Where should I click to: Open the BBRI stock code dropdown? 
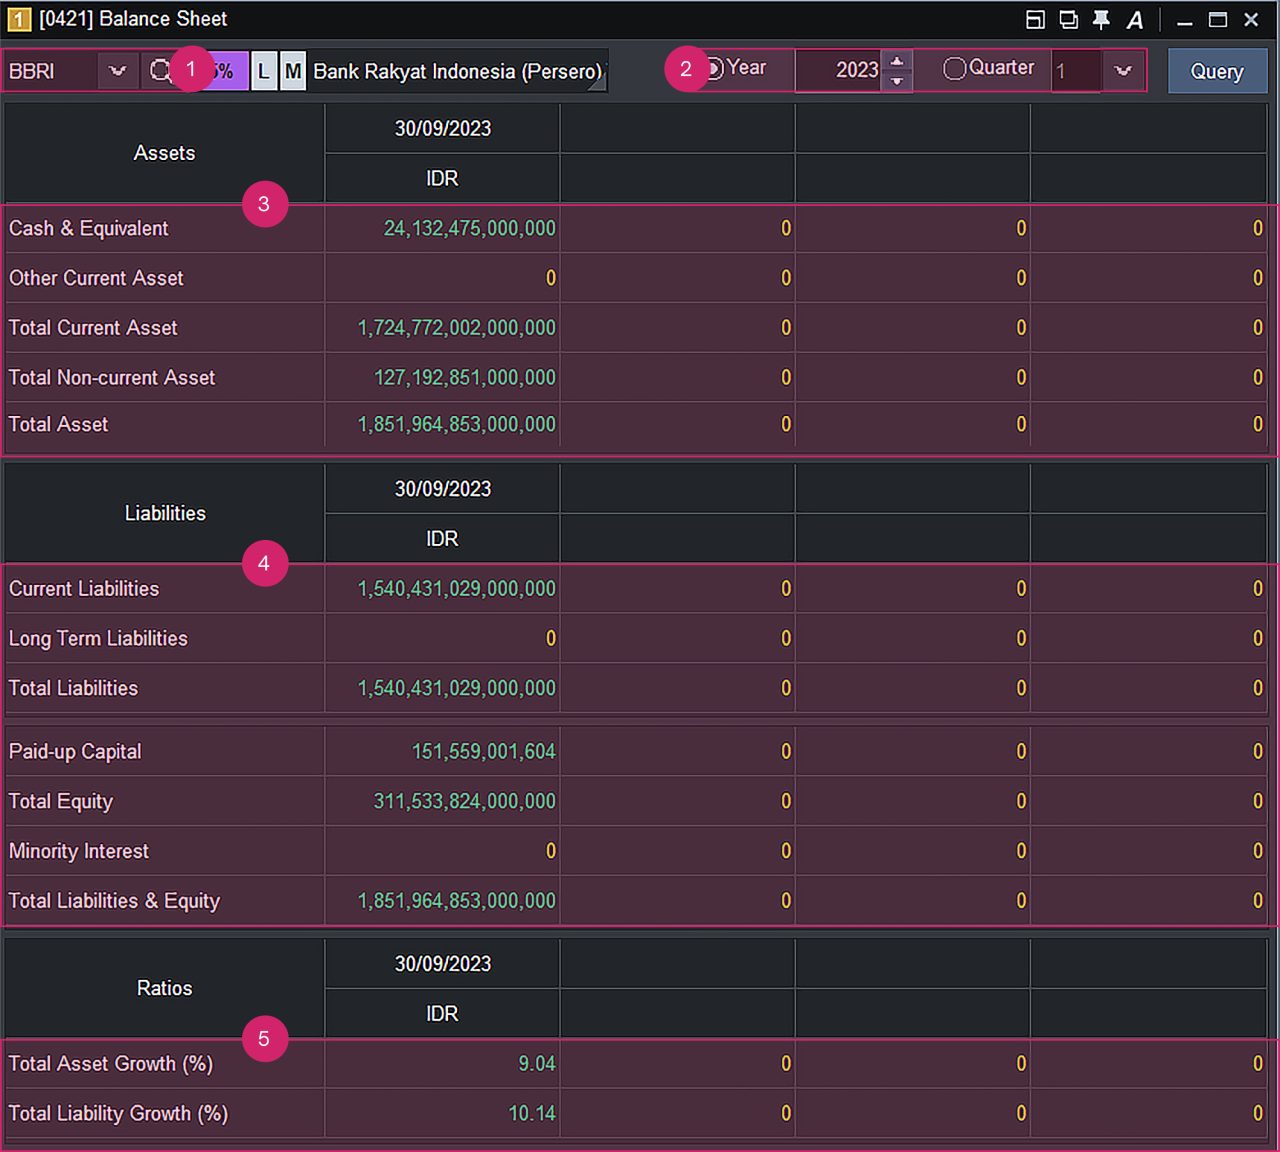tap(118, 71)
